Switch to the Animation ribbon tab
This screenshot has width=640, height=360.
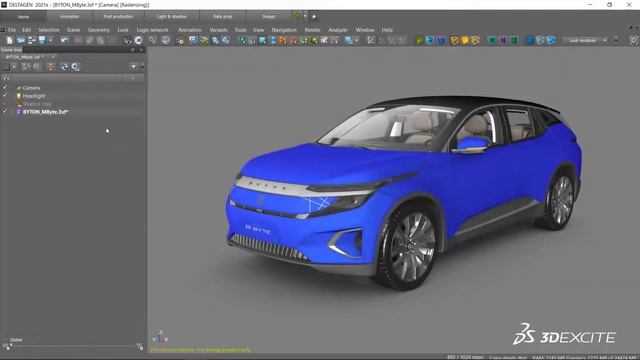(69, 17)
